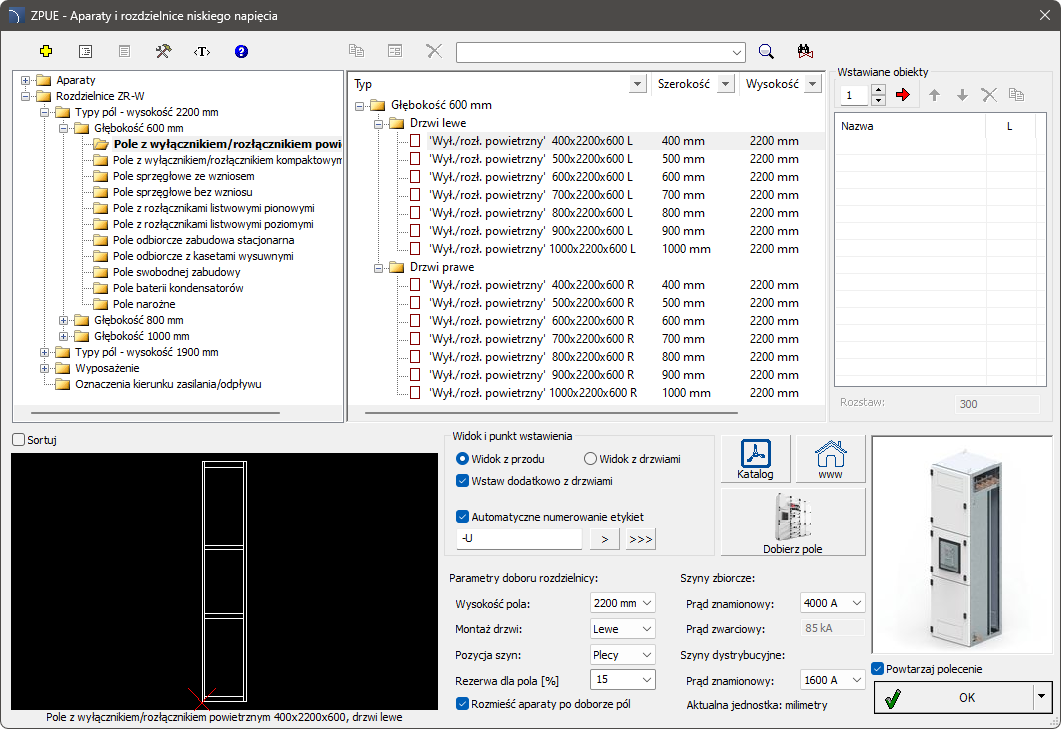
Task: Open the hammer and wrench settings tool
Action: coord(163,51)
